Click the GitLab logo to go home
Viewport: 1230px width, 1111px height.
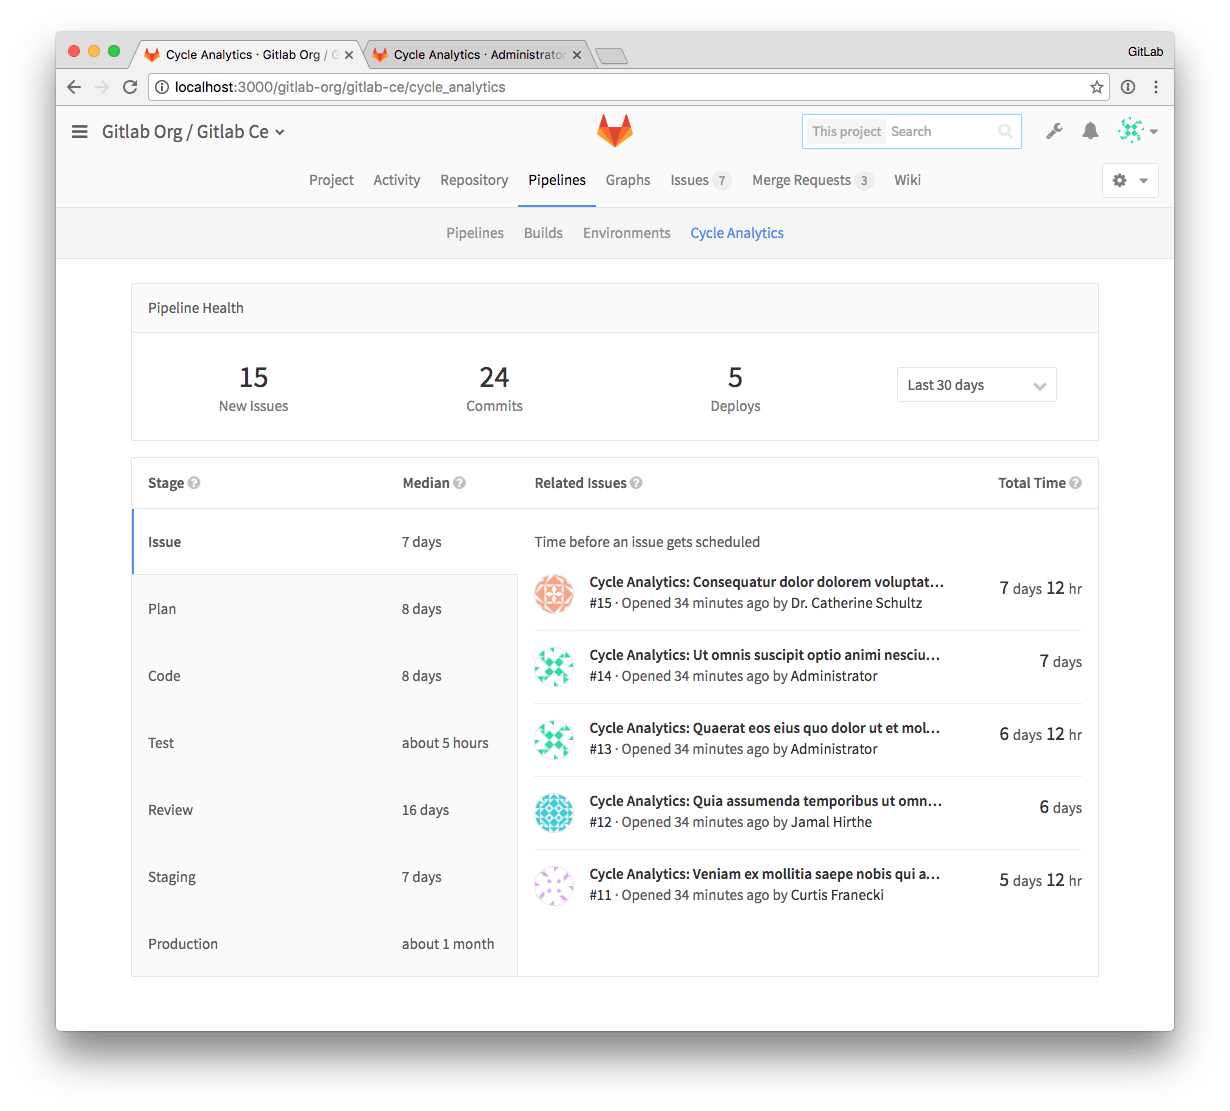pos(614,130)
